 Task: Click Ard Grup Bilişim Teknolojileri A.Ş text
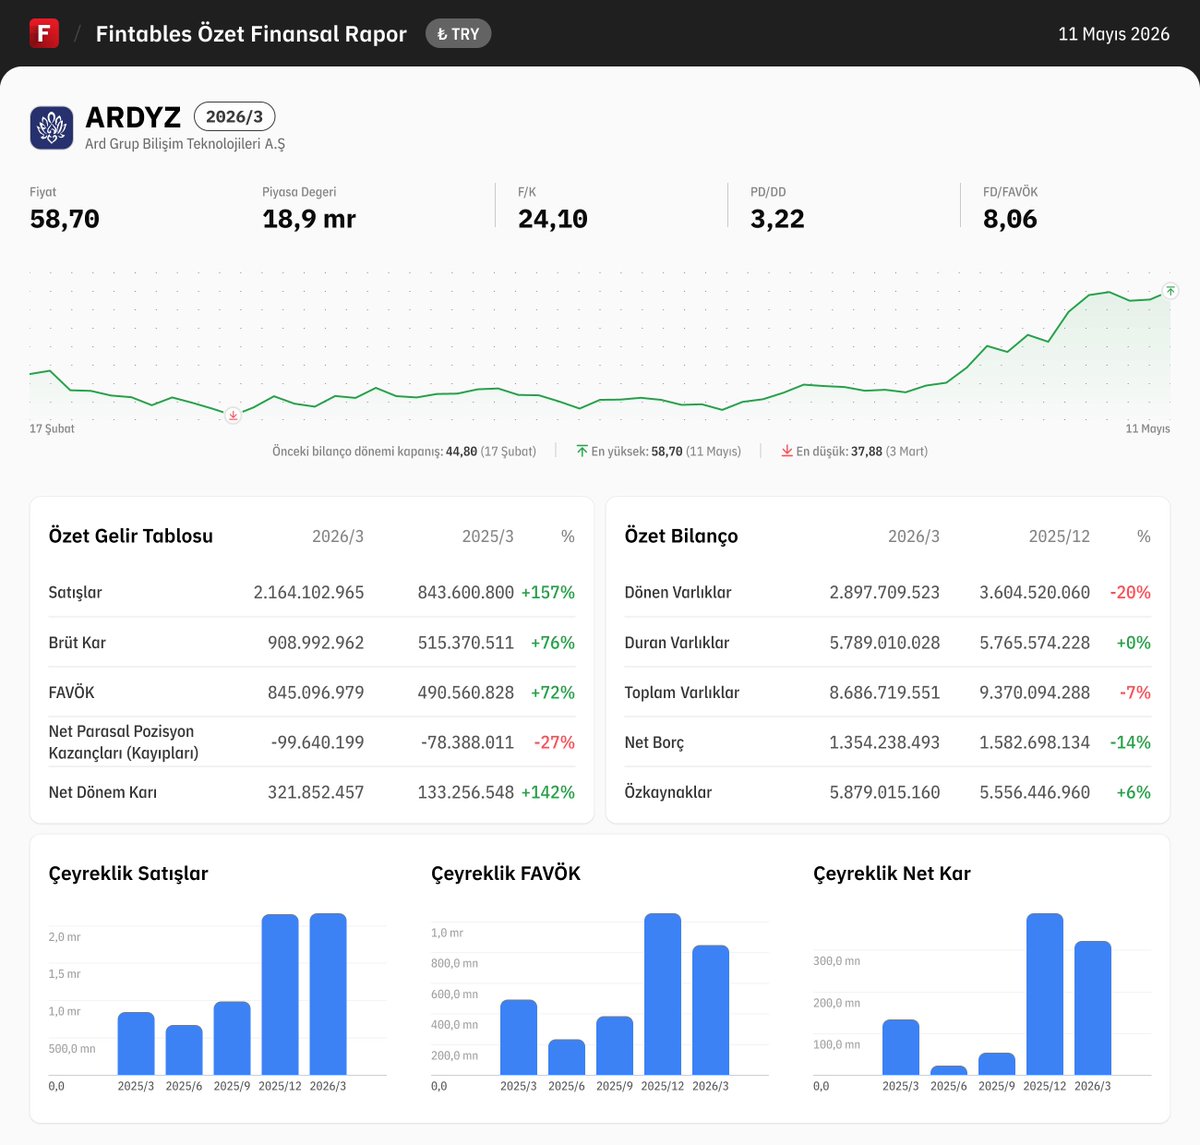[185, 144]
